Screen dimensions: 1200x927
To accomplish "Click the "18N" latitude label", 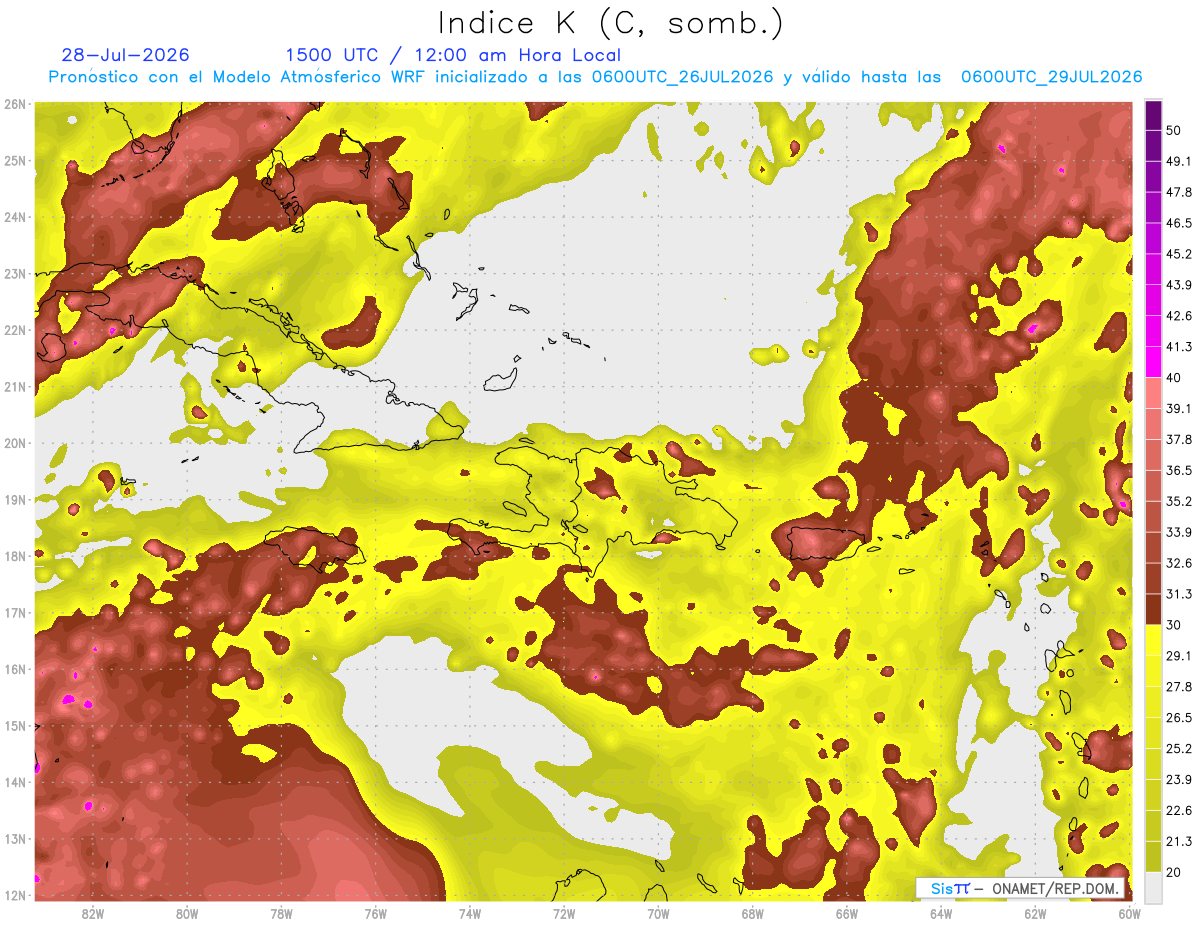I will pos(15,556).
